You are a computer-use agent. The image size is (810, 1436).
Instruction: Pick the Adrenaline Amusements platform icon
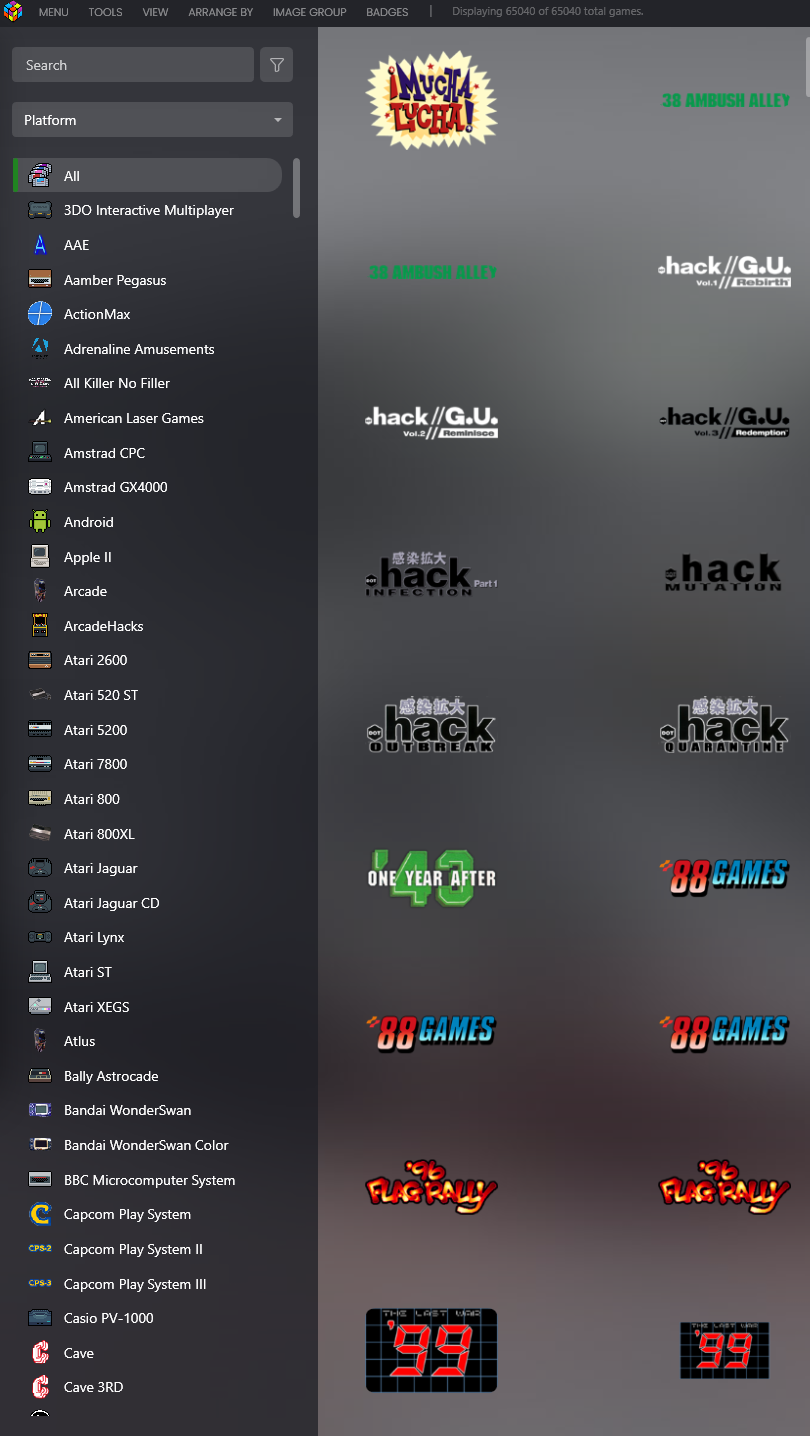click(x=40, y=349)
